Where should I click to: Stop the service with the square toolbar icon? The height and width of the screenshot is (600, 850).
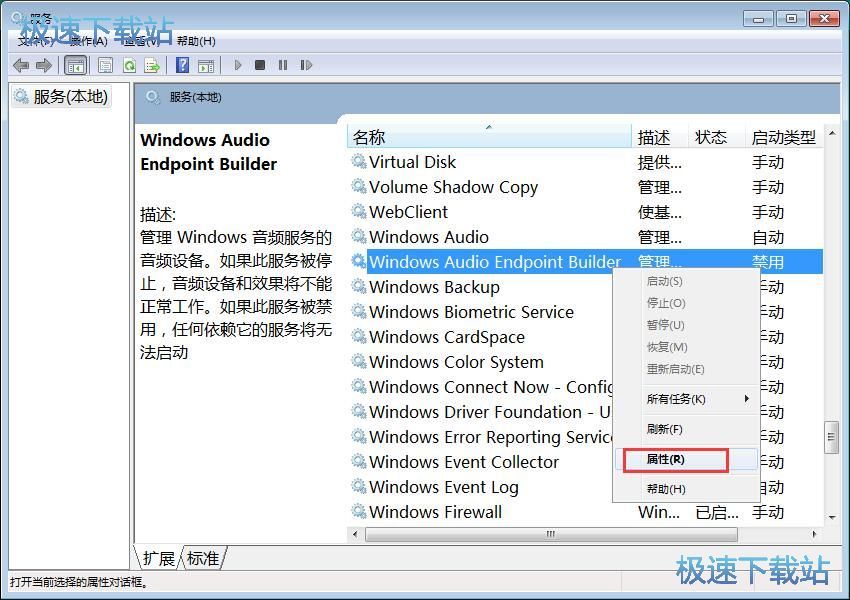click(260, 65)
